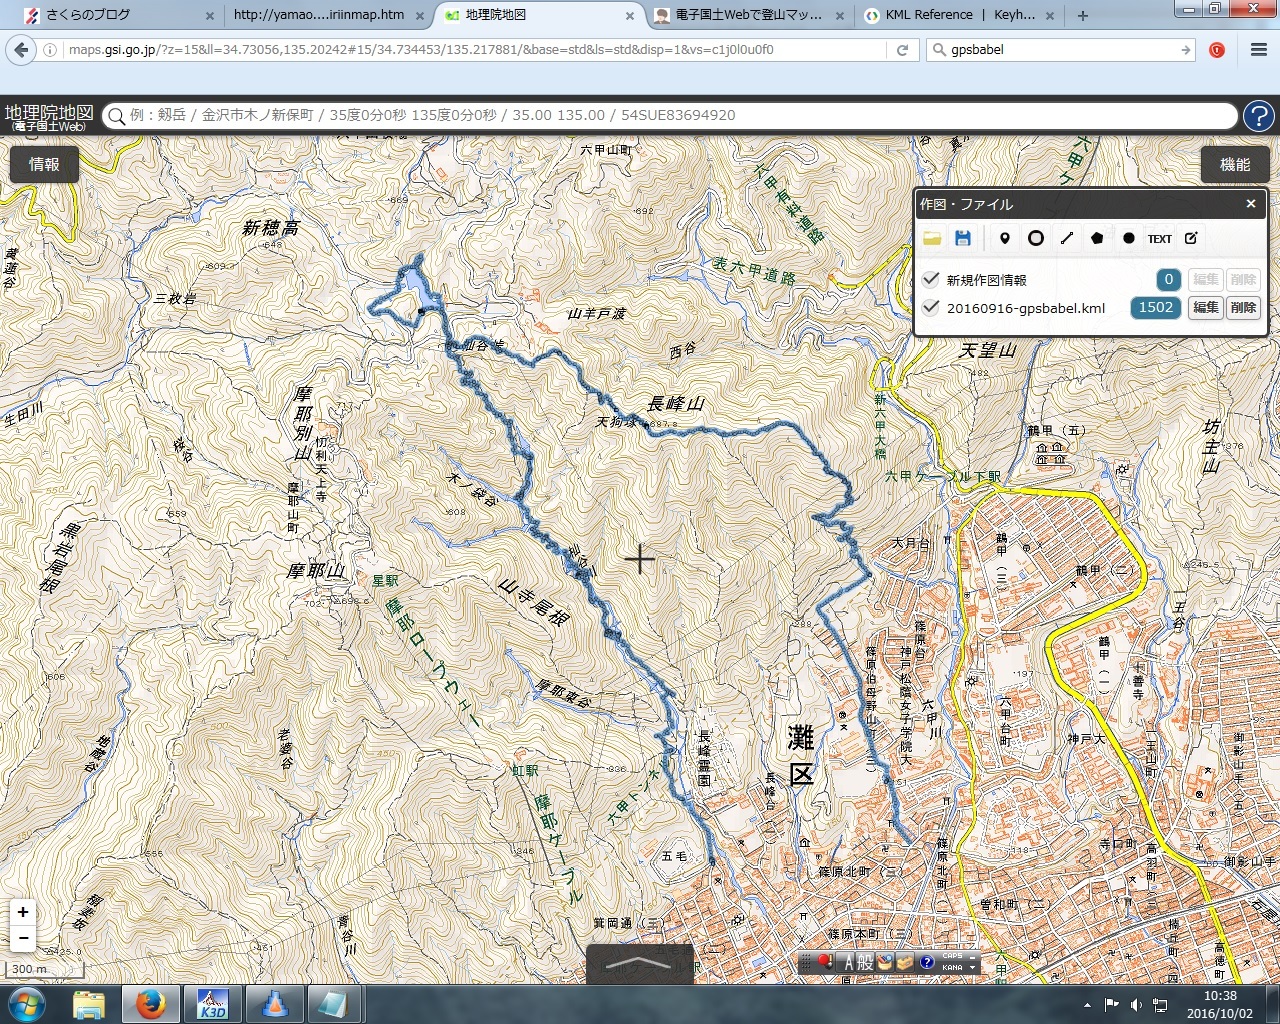Click the open file folder icon

(932, 238)
